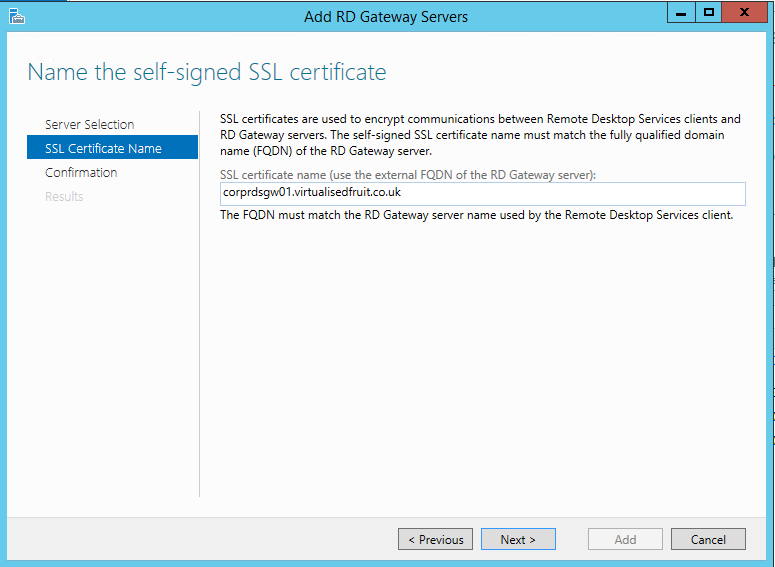Viewport: 775px width, 567px height.
Task: Click the greyed-out Results step
Action: click(64, 196)
